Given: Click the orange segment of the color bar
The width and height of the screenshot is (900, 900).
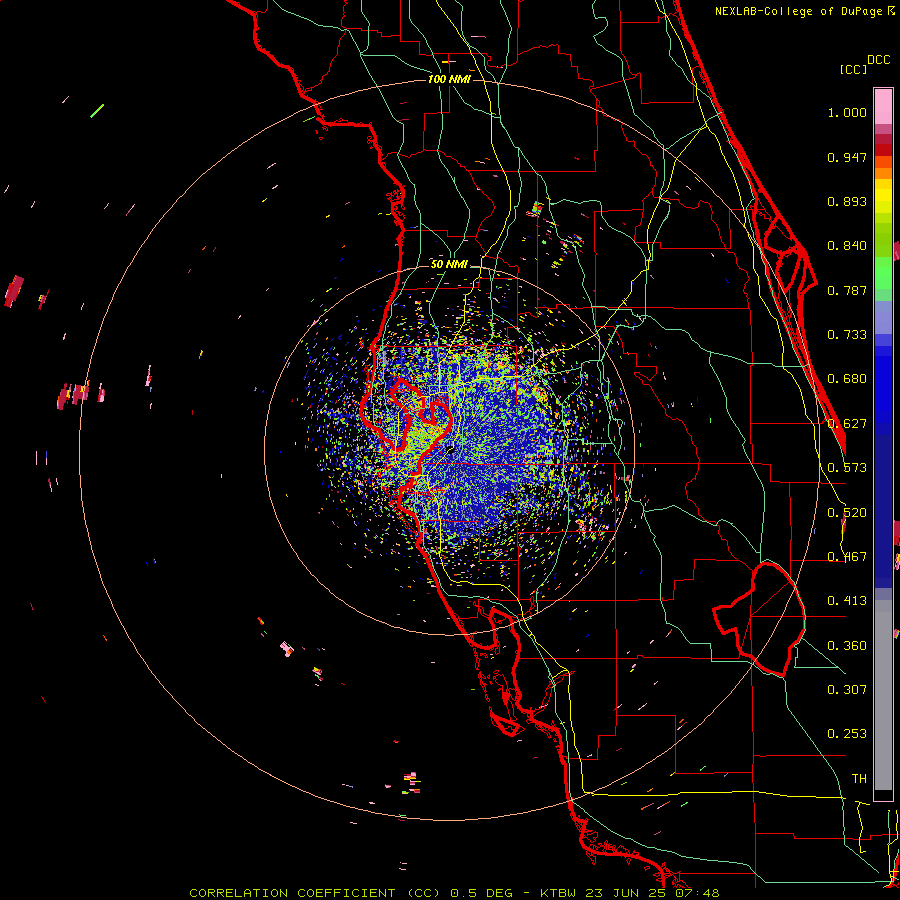Looking at the screenshot, I should (x=883, y=168).
